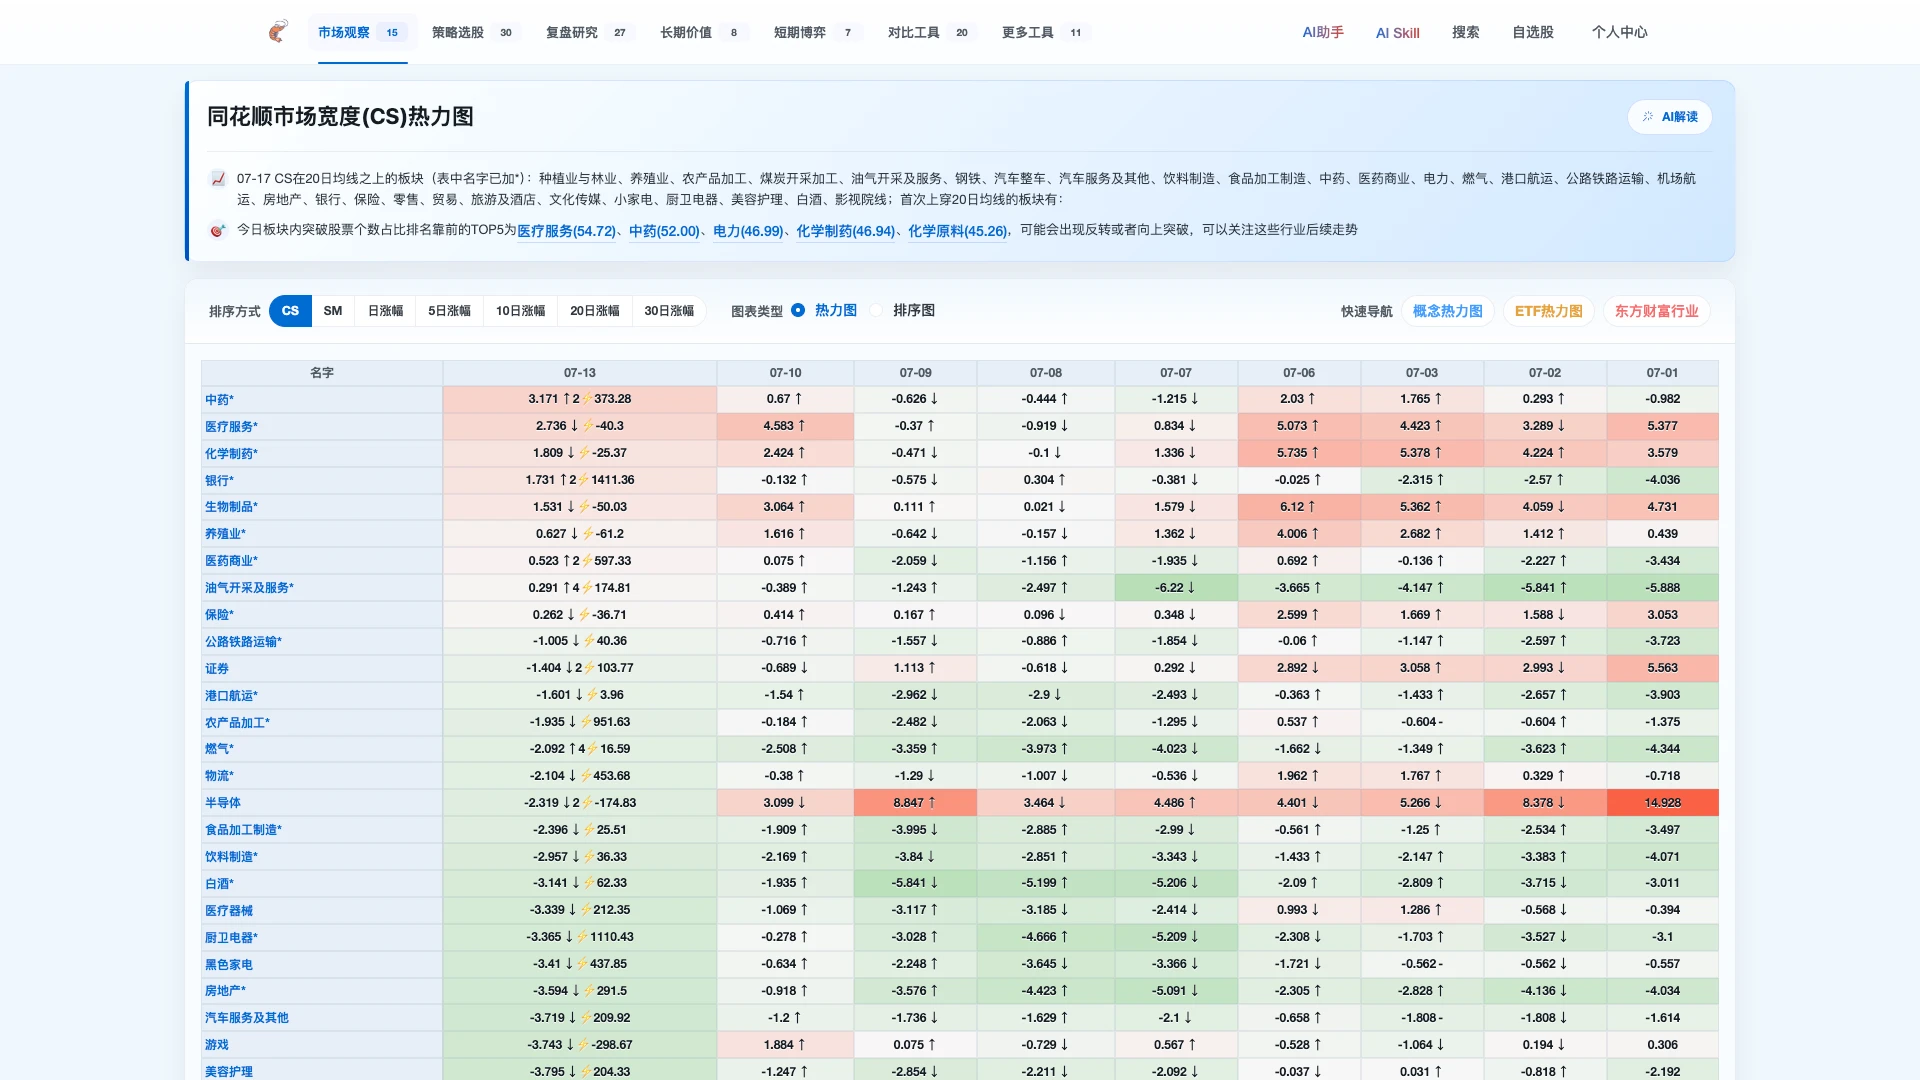Open AI助手 in the top bar
The image size is (1920, 1080).
pos(1323,32)
